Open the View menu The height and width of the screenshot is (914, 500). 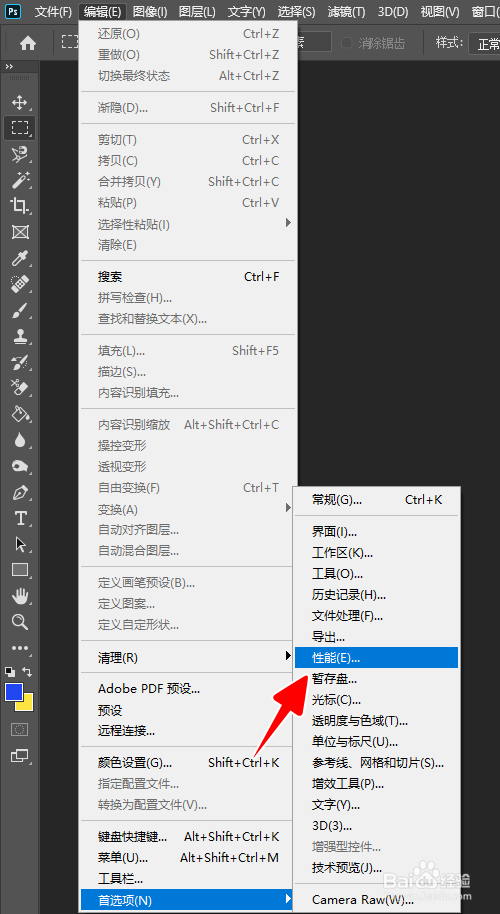click(x=440, y=11)
